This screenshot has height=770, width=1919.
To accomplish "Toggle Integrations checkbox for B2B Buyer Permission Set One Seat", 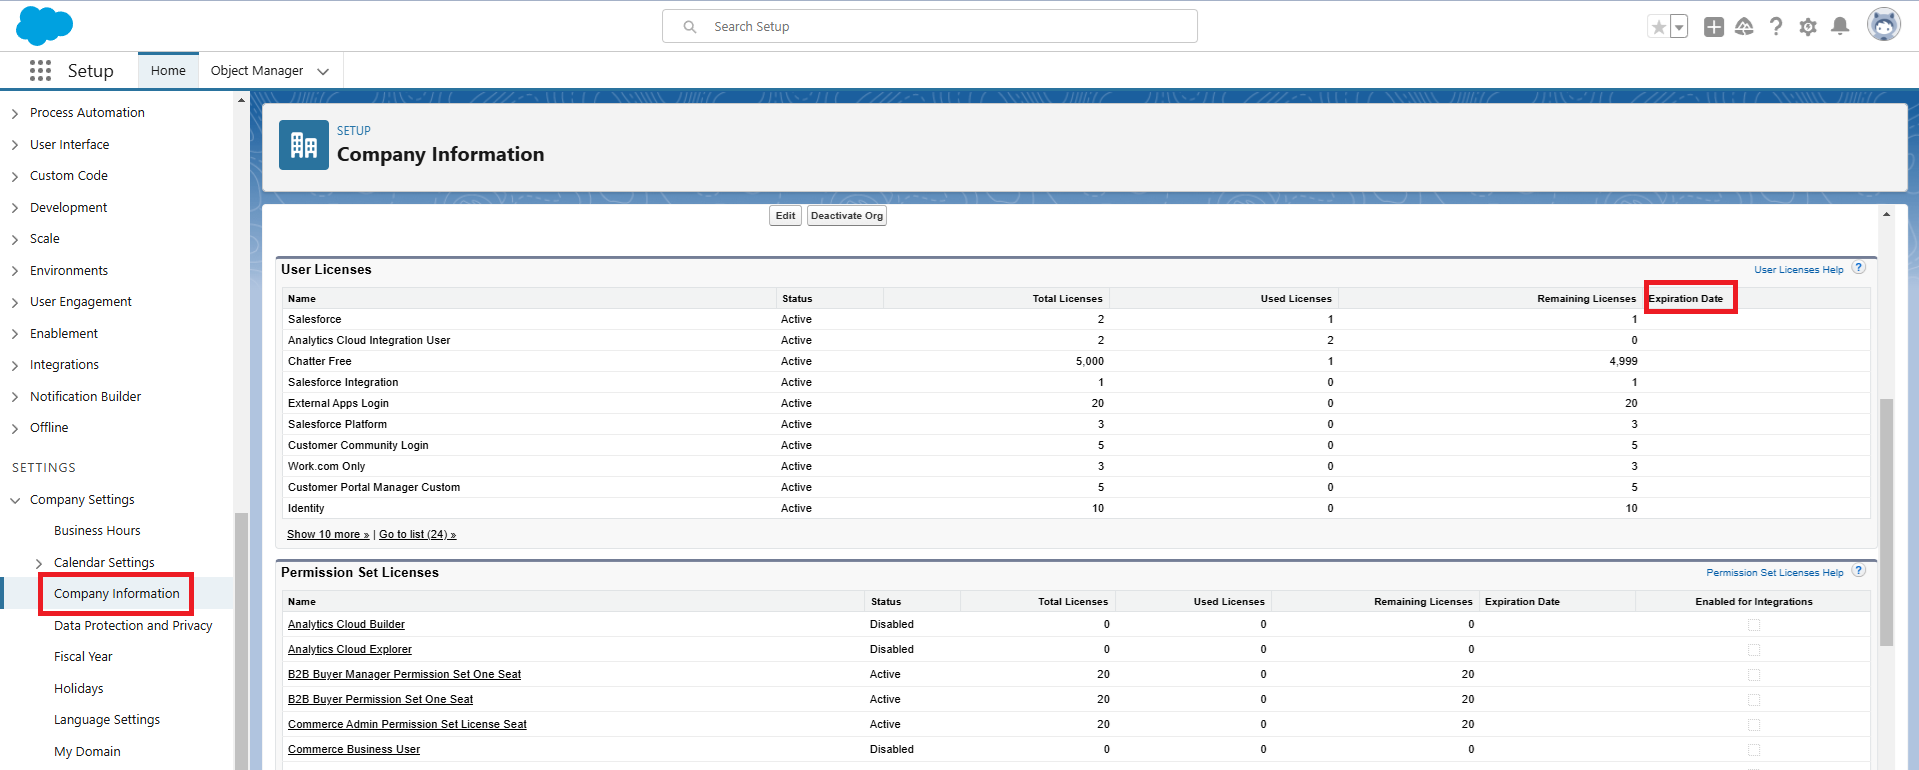I will [x=1753, y=700].
